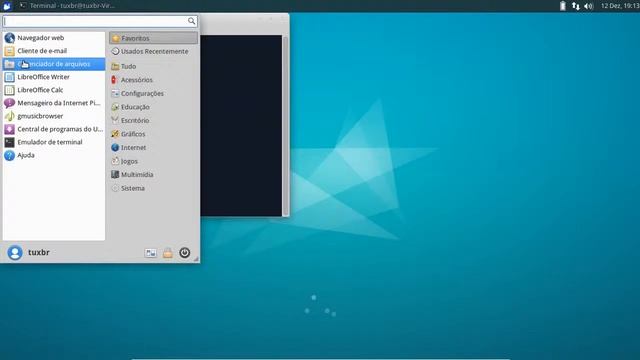Click the Ajuda question mark icon
Image resolution: width=640 pixels, height=360 pixels.
coord(9,156)
